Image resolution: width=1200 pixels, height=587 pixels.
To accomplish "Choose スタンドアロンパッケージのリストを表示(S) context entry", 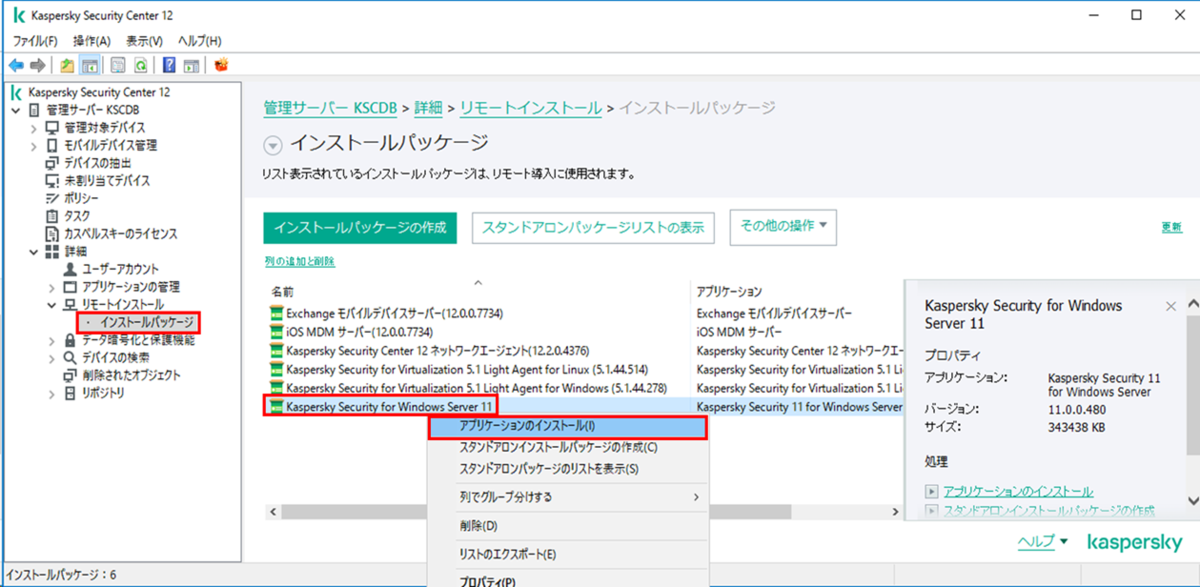I will (568, 468).
